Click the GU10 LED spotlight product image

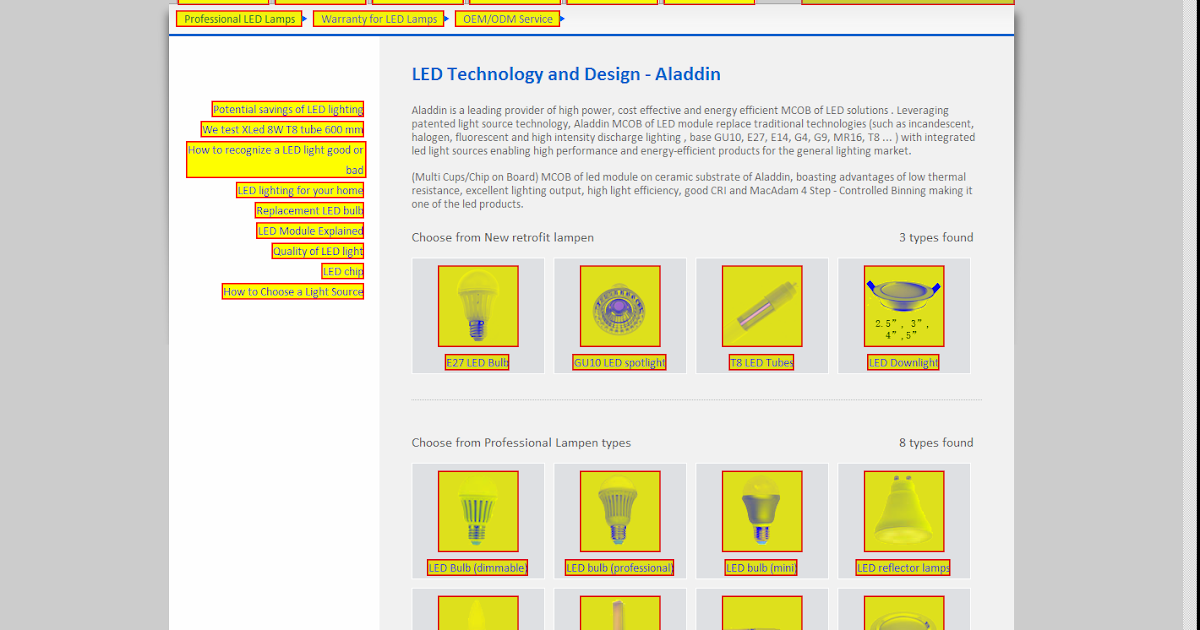(x=620, y=306)
